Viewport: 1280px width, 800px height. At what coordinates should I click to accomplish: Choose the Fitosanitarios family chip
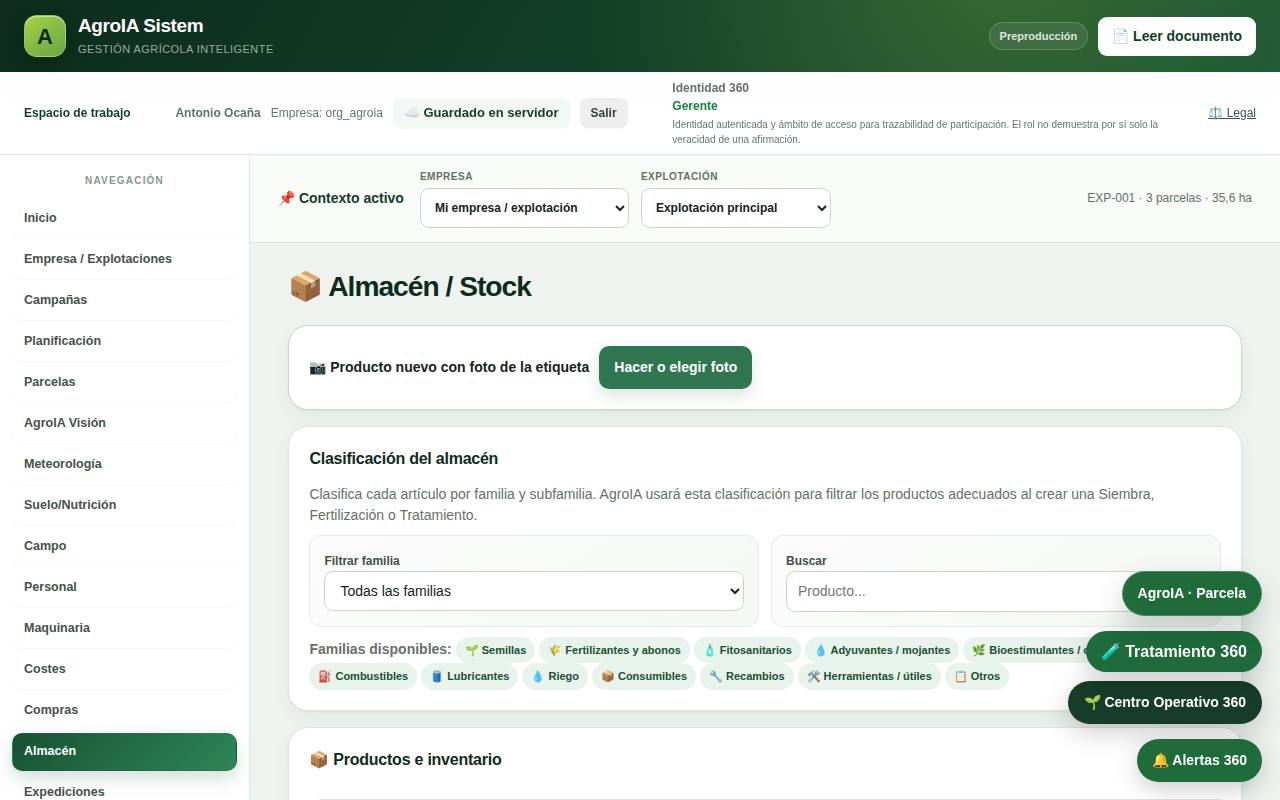(x=747, y=650)
